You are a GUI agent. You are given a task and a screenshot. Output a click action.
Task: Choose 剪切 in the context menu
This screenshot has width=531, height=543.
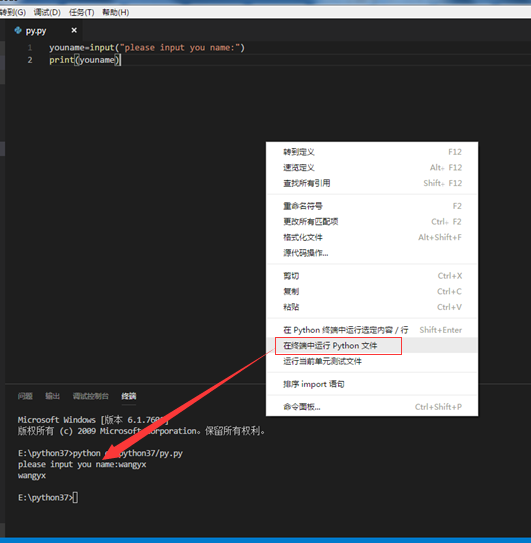coord(372,276)
